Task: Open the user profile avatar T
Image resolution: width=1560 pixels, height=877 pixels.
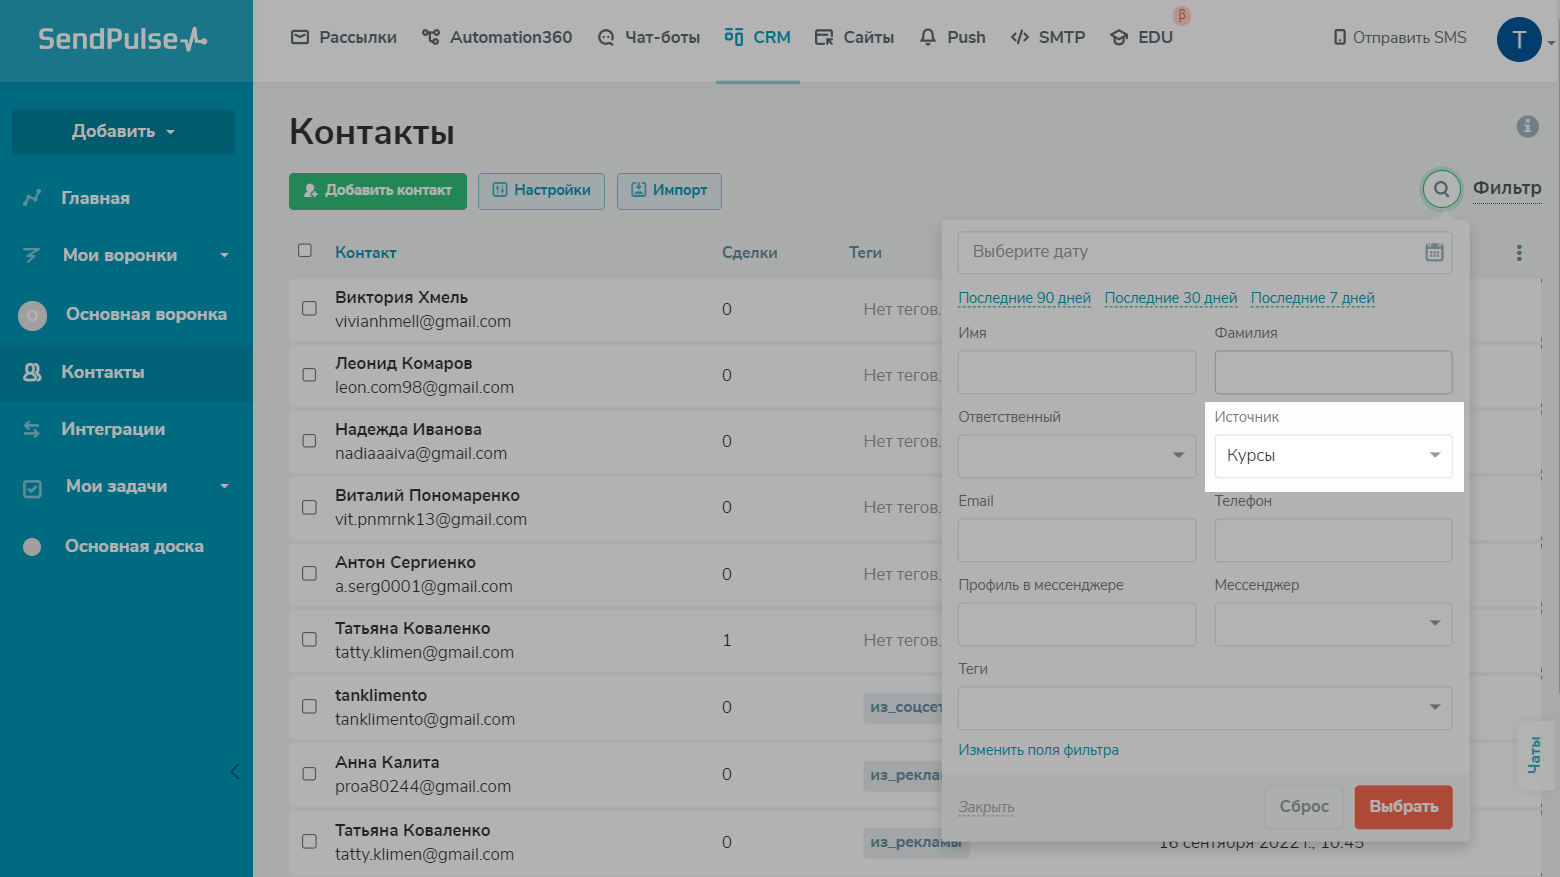Action: click(x=1518, y=40)
